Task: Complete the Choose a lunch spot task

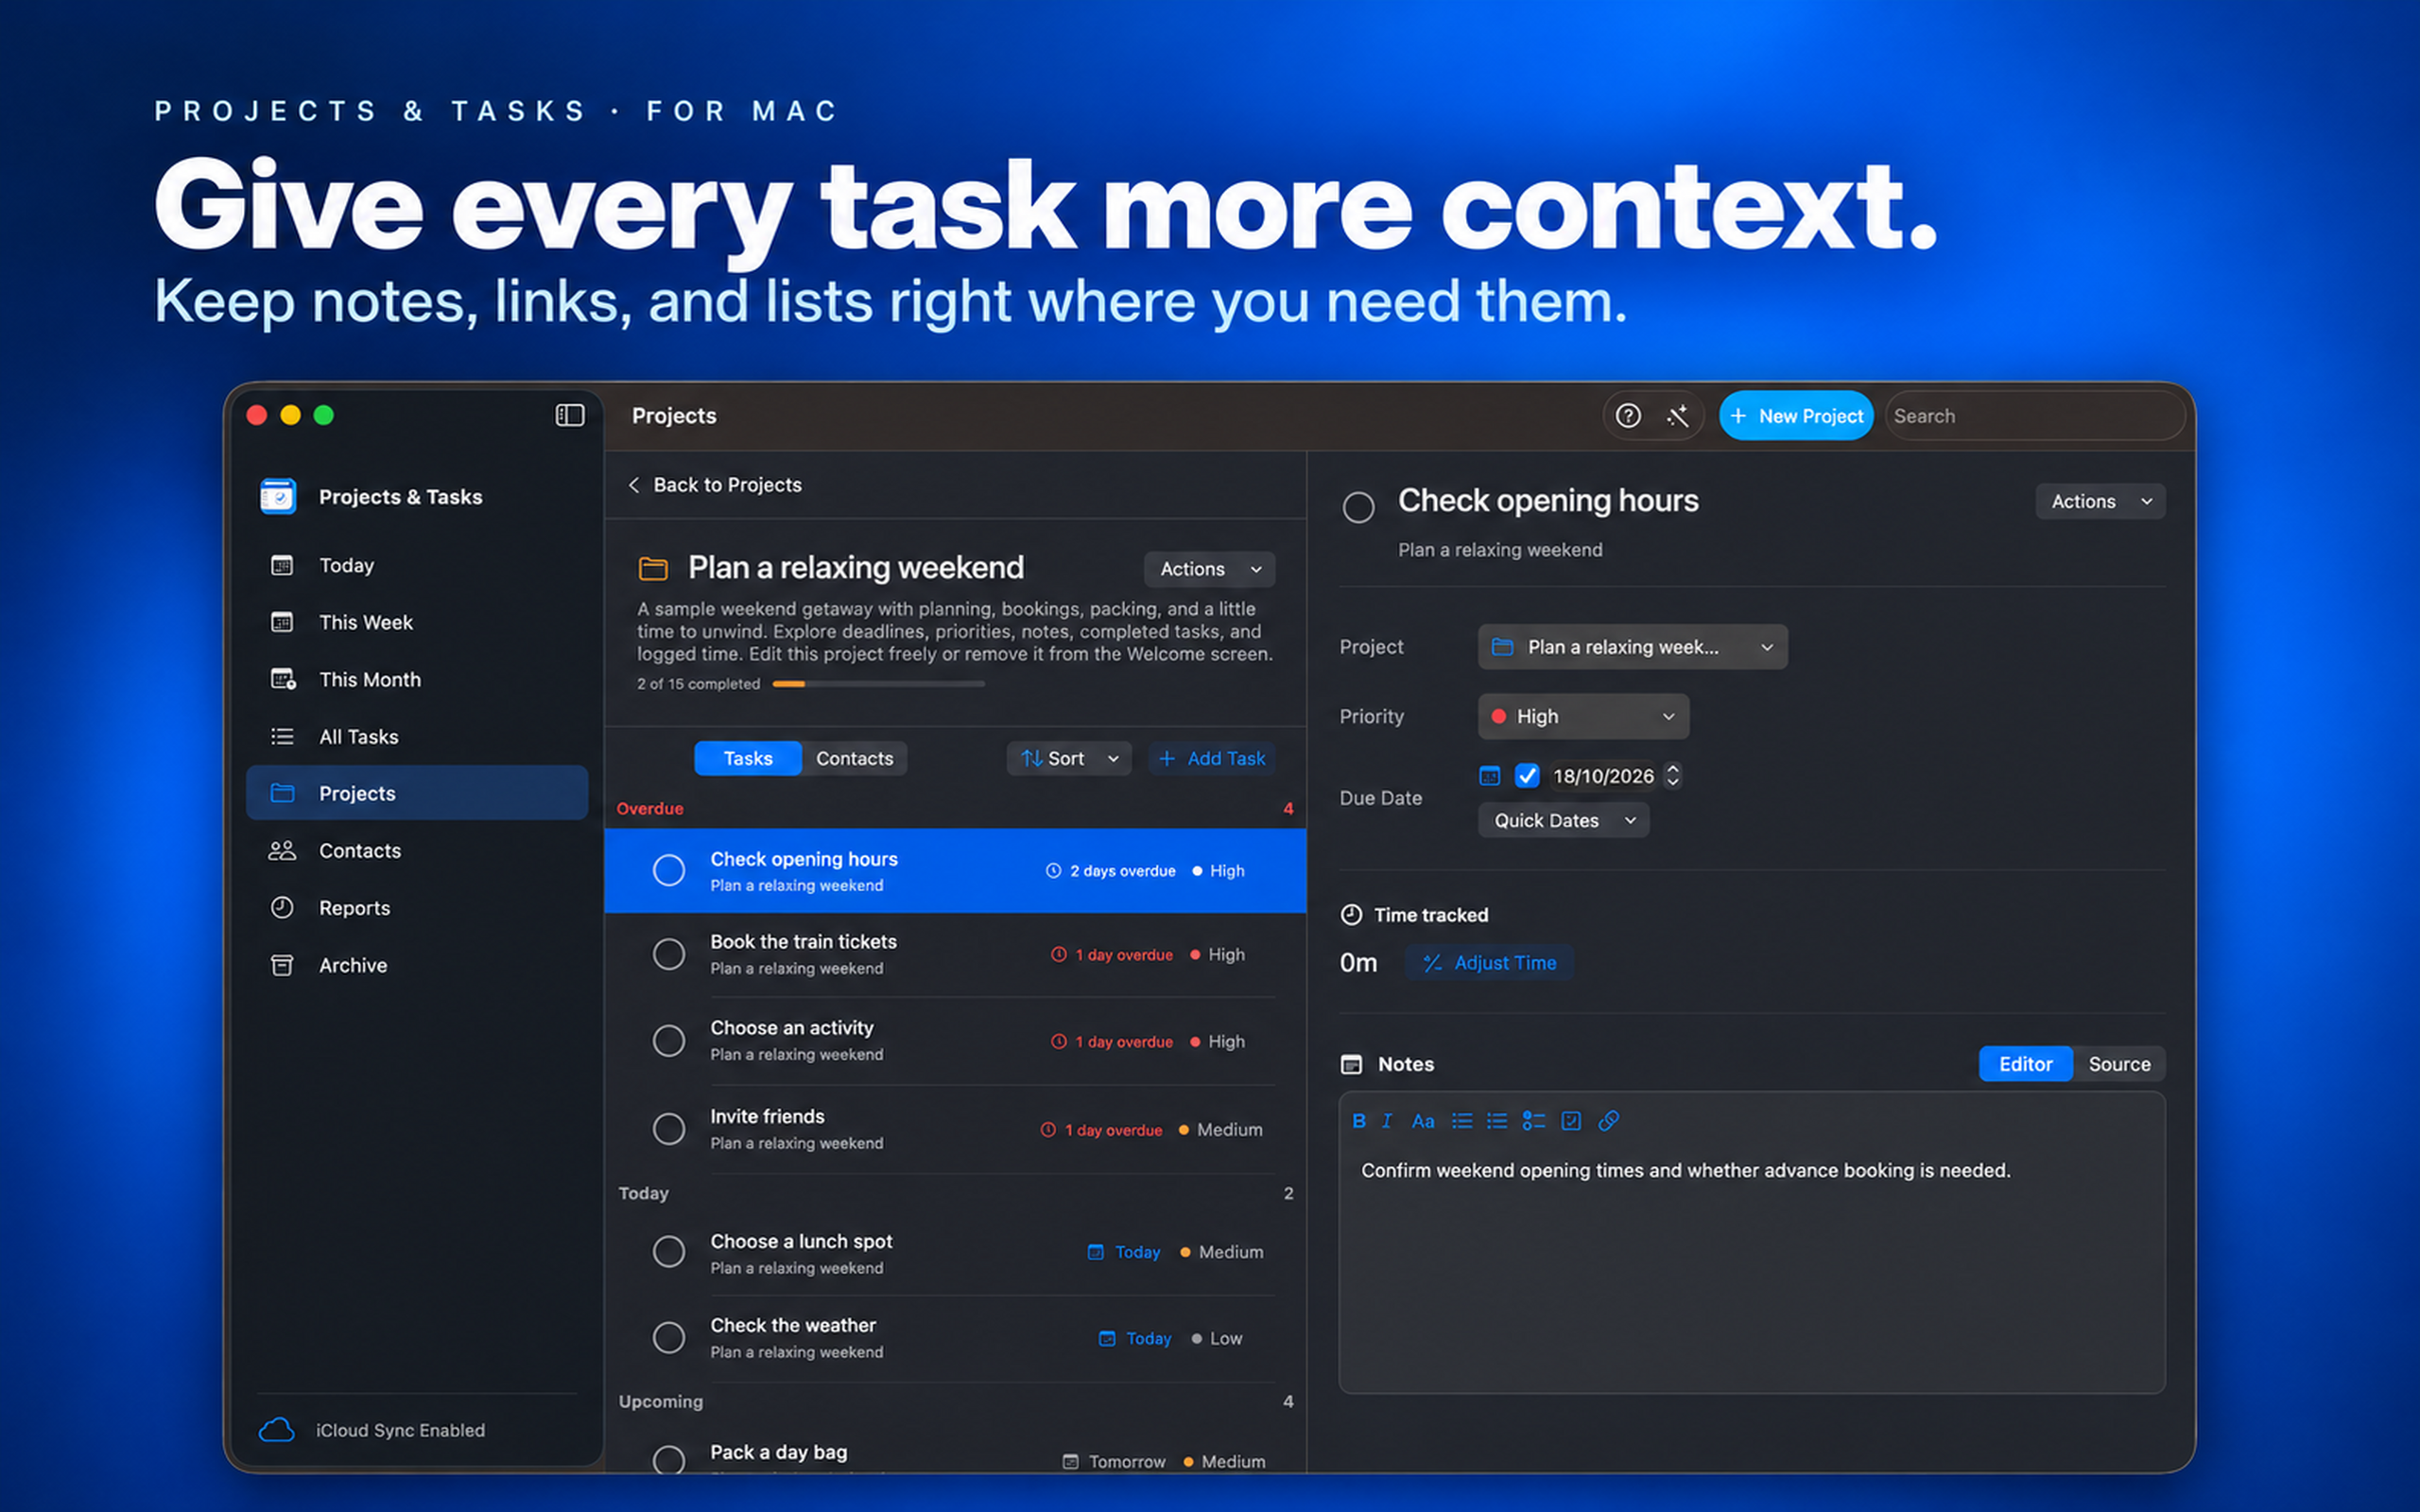Action: coord(669,1252)
